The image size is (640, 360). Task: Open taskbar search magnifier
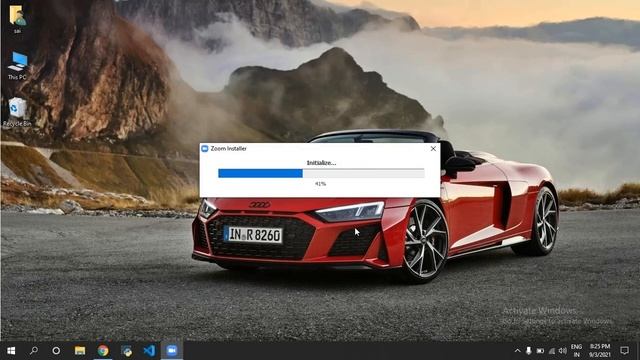[34, 351]
